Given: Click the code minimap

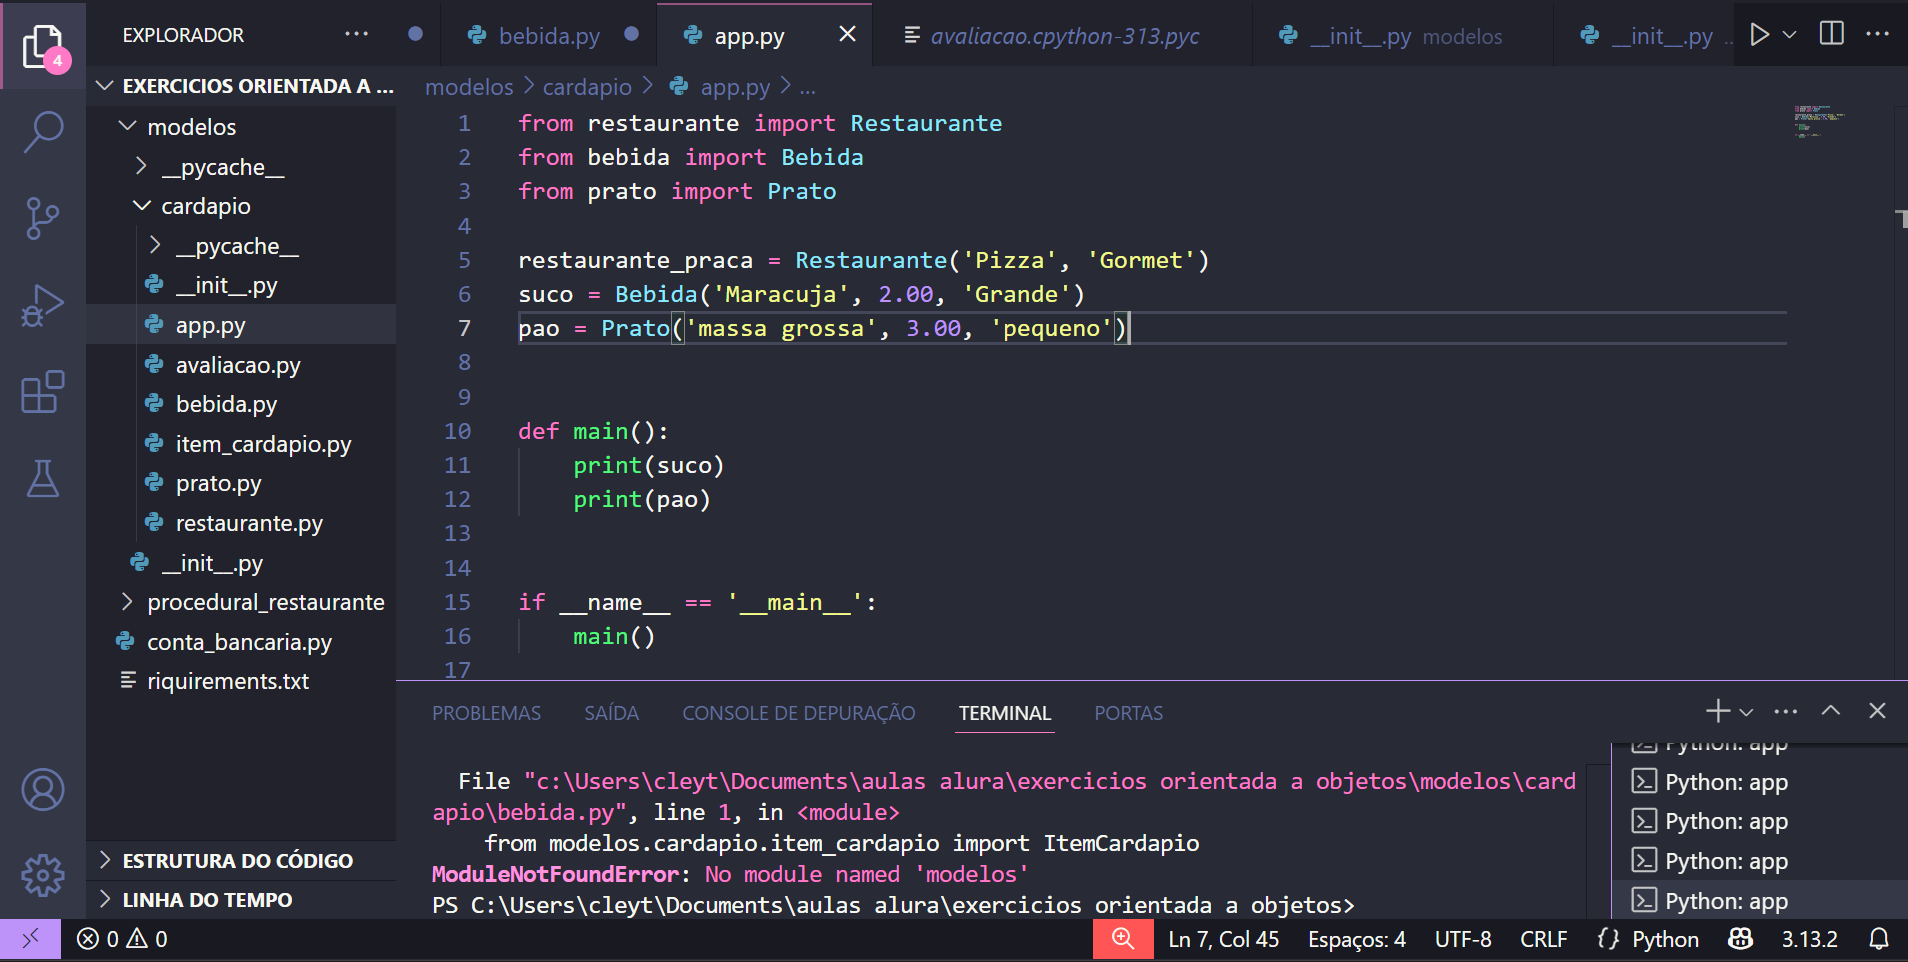Looking at the screenshot, I should [1819, 120].
